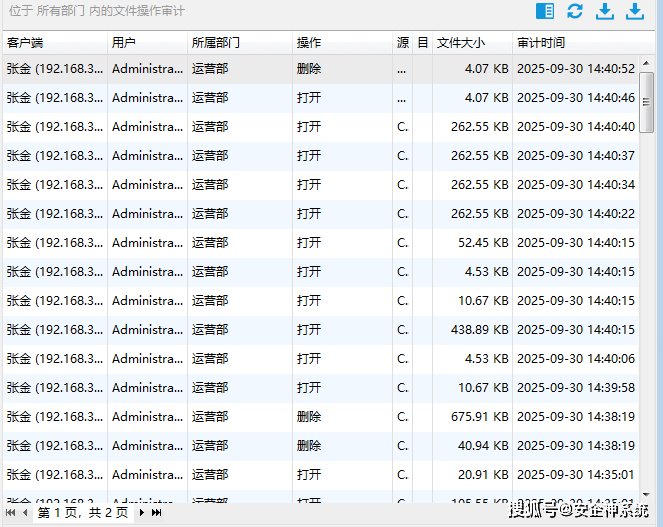Sort by 用户 column header

[147, 42]
